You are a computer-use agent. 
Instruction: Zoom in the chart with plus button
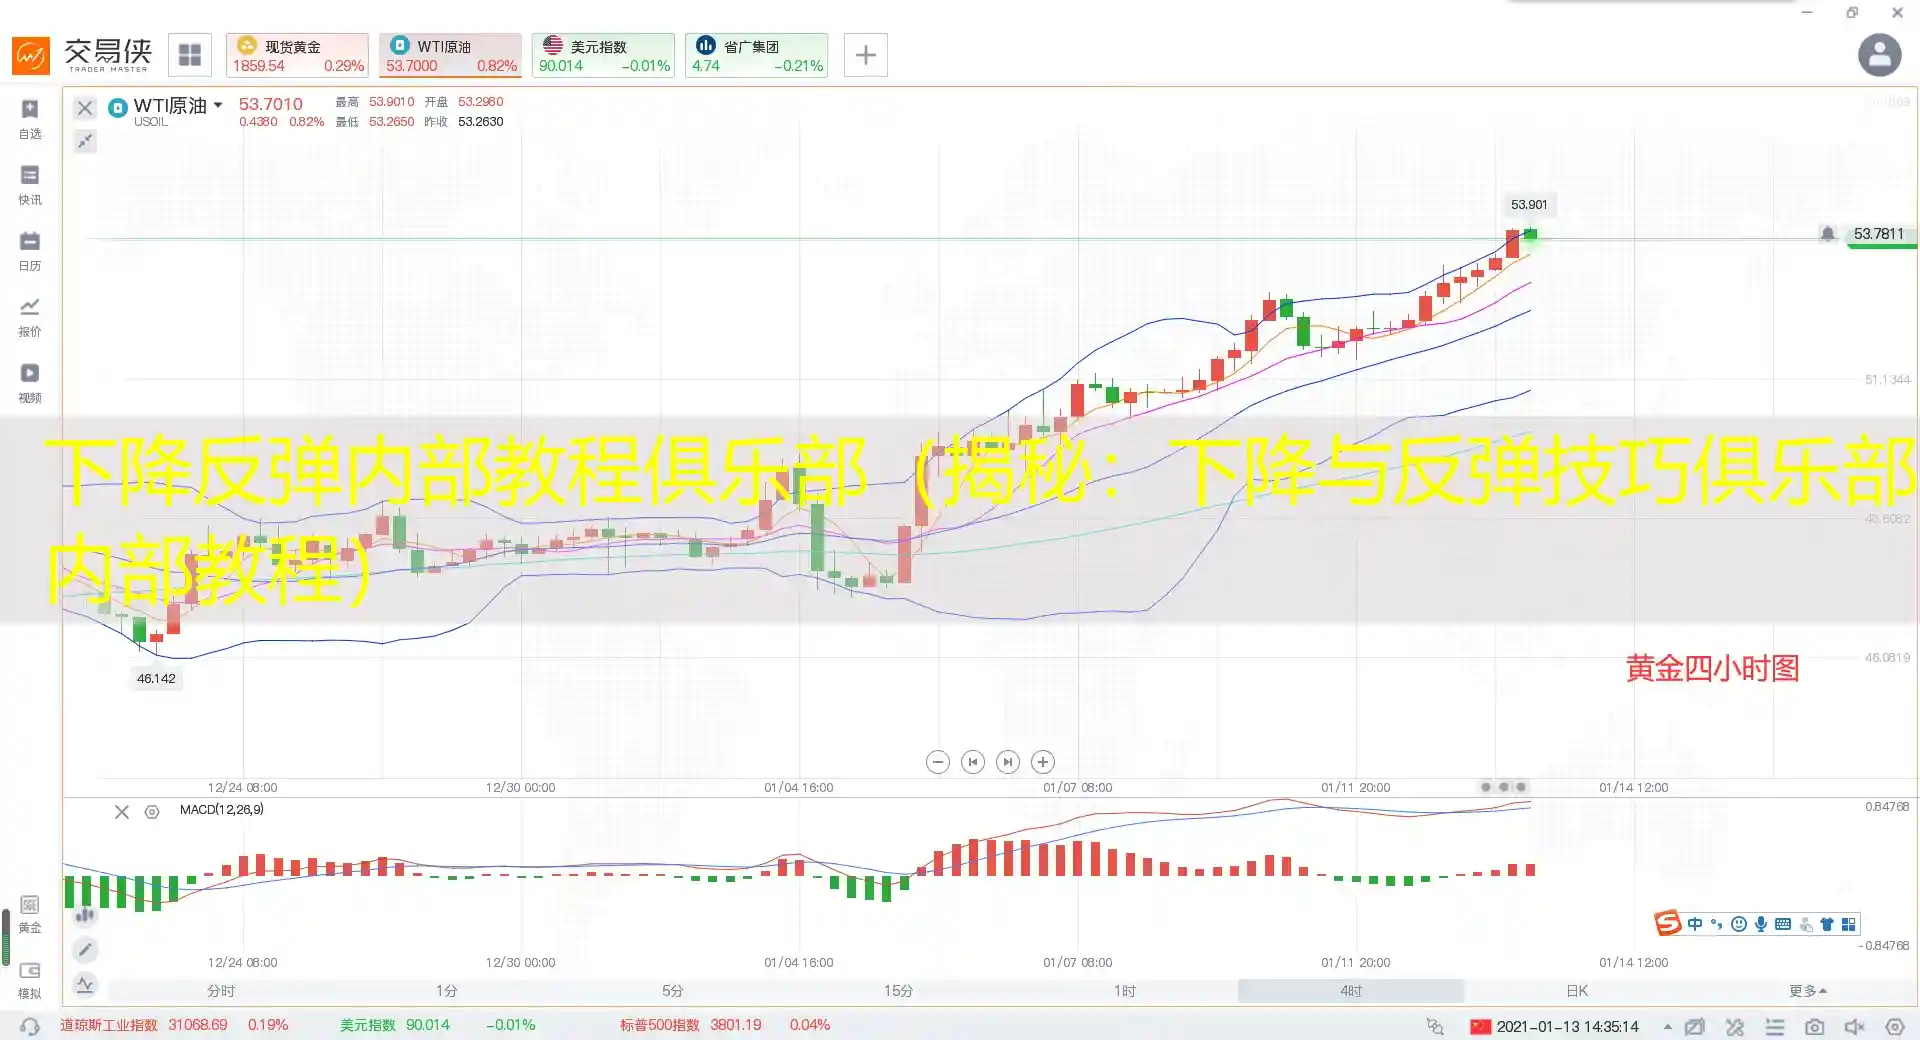coord(1043,762)
